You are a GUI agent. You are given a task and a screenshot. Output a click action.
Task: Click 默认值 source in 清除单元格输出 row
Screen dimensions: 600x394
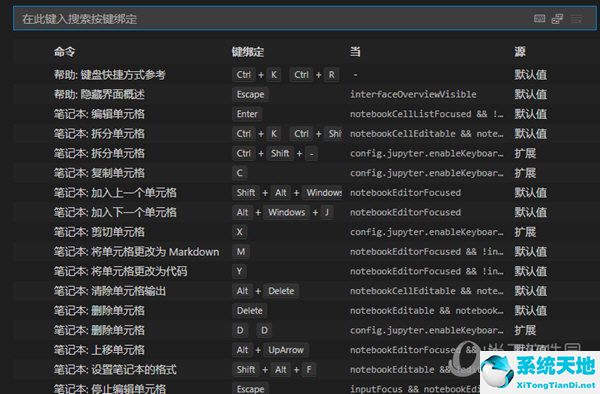[531, 291]
